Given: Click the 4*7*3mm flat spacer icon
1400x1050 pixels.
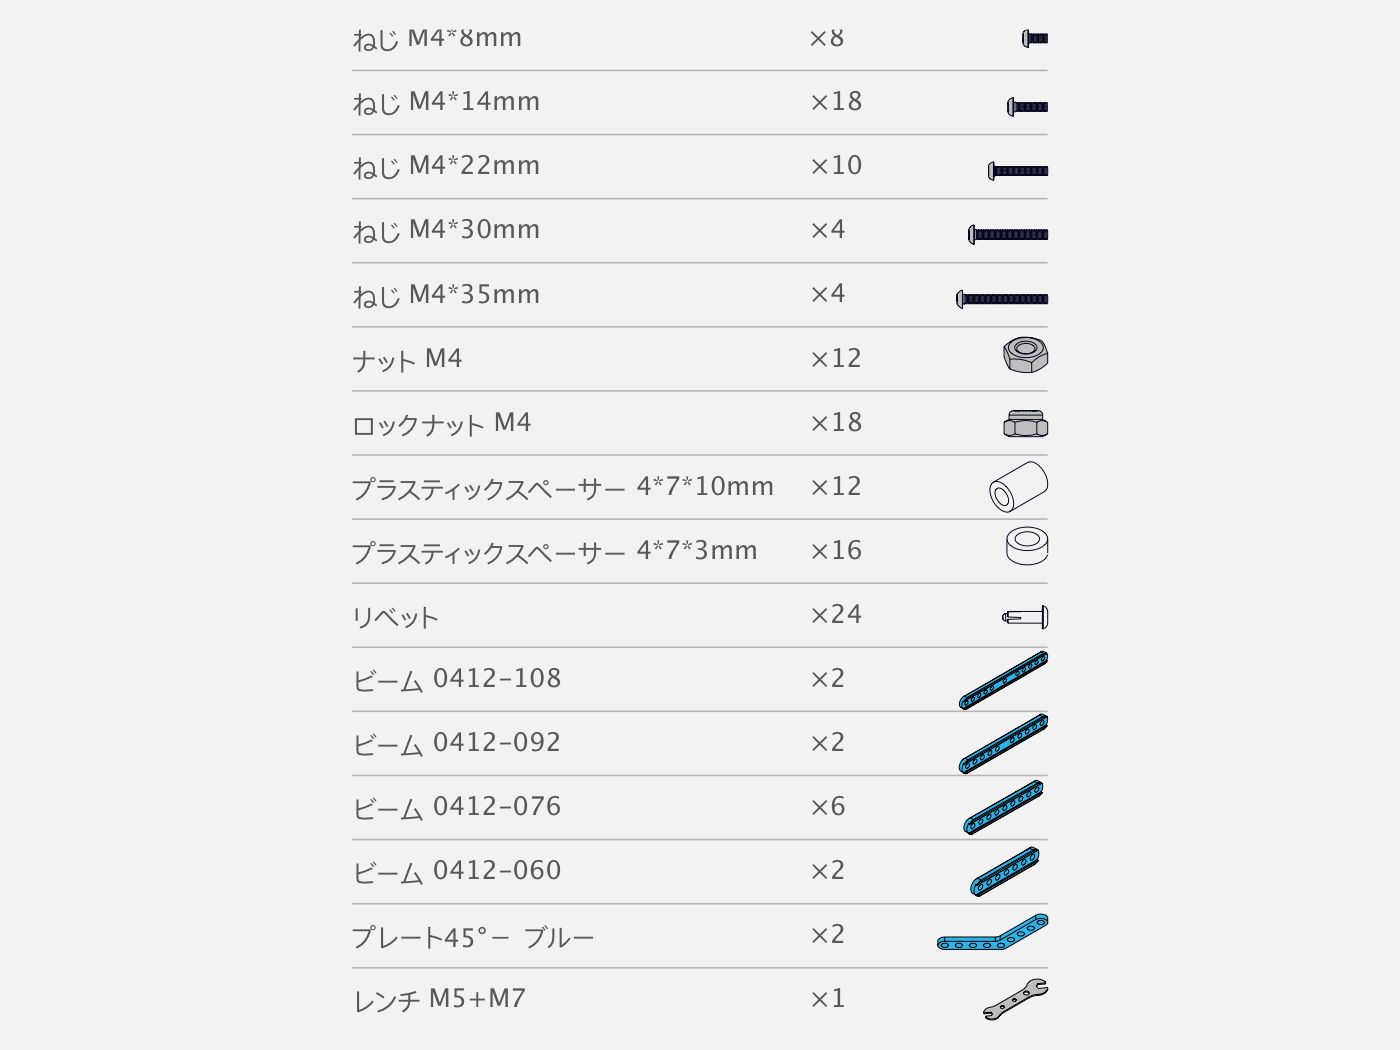Looking at the screenshot, I should pyautogui.click(x=1027, y=546).
